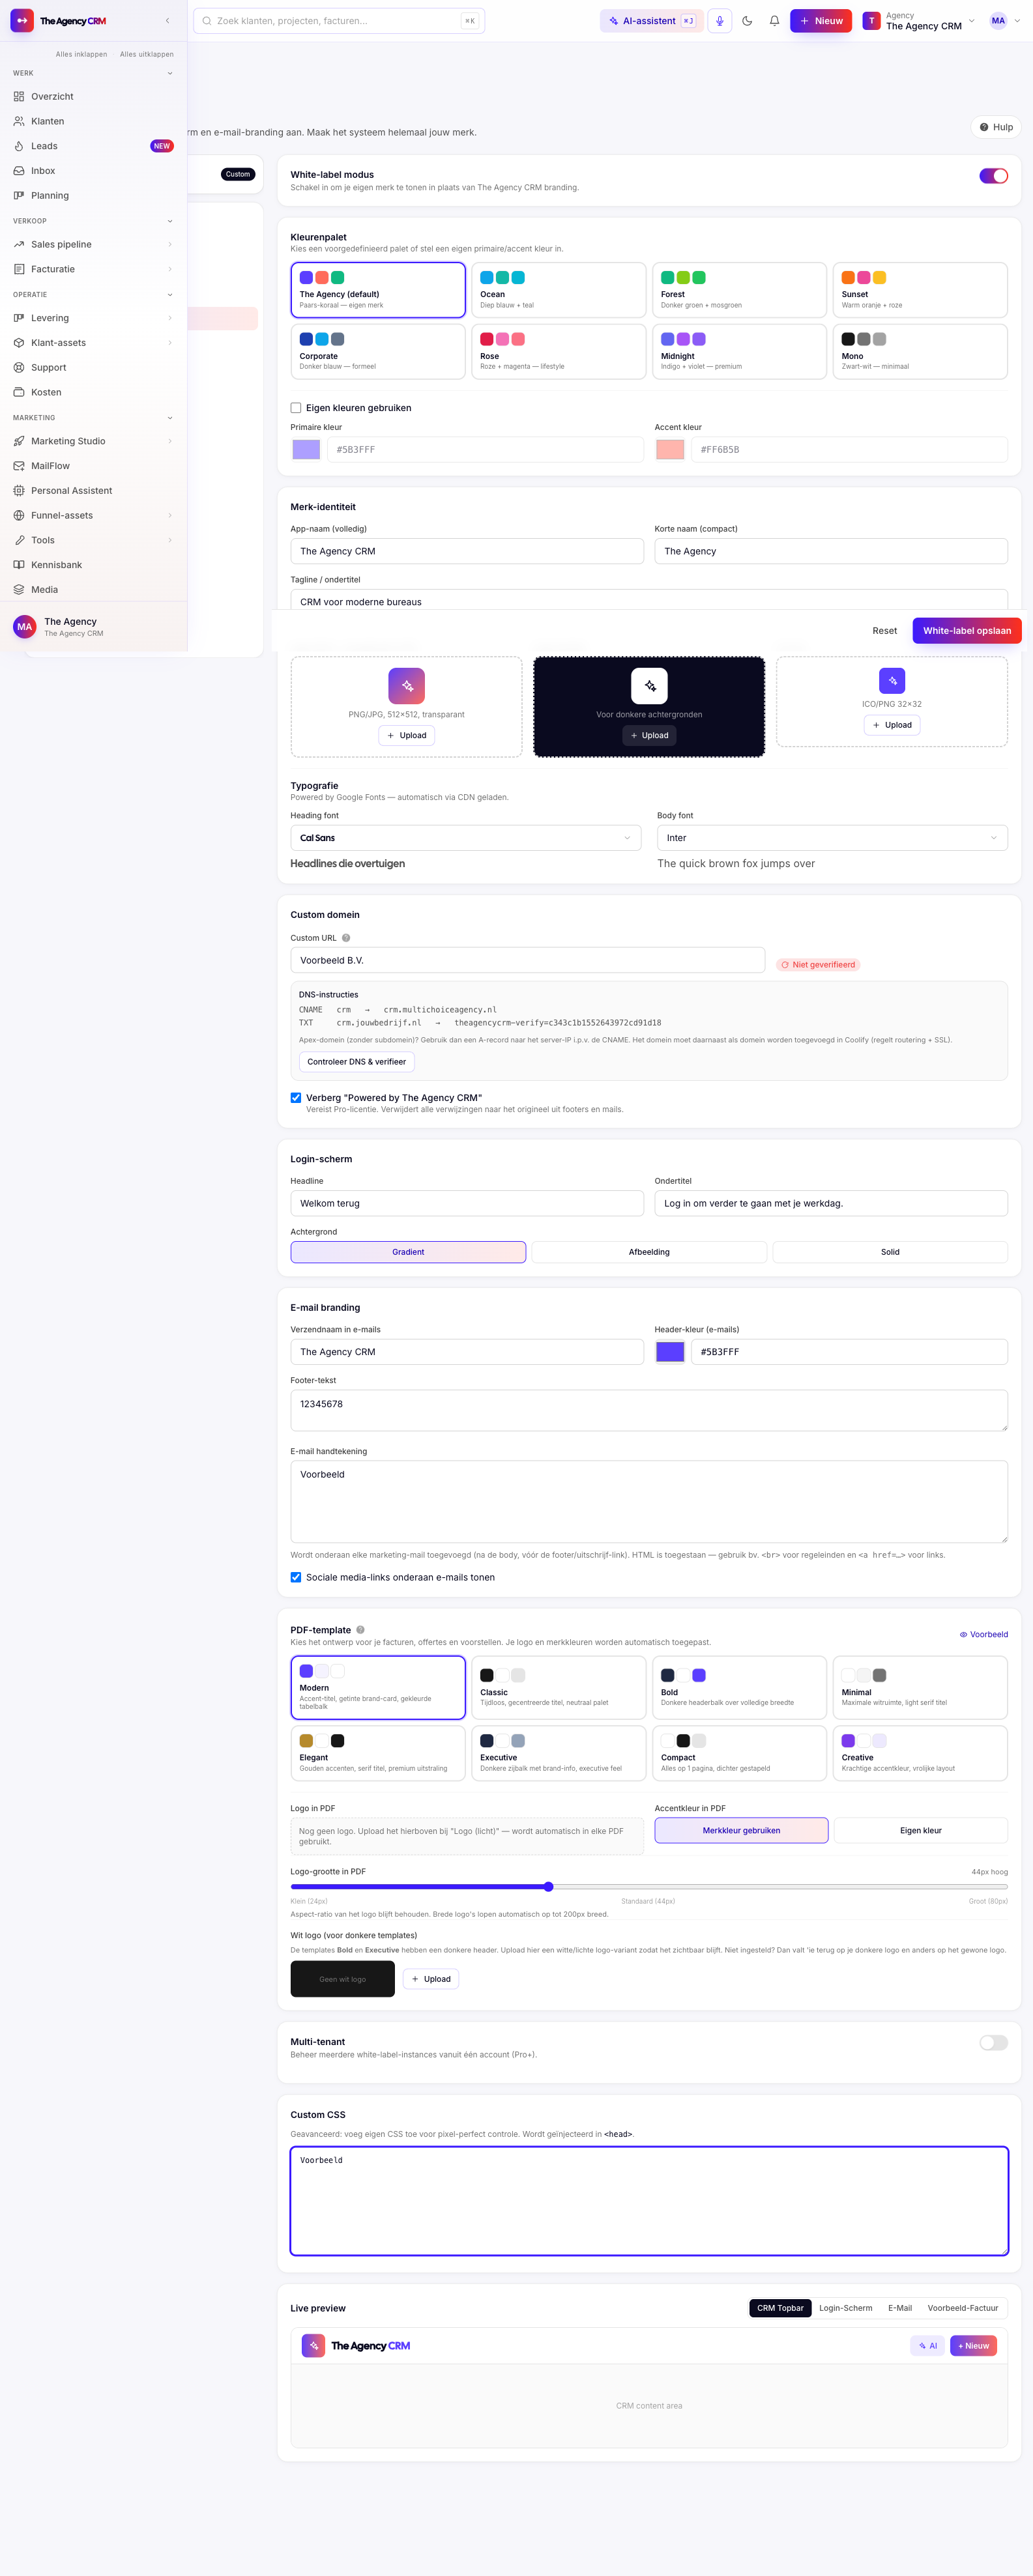Choose Eigen kleur for PDF accent
This screenshot has width=1033, height=2576.
tap(920, 1830)
